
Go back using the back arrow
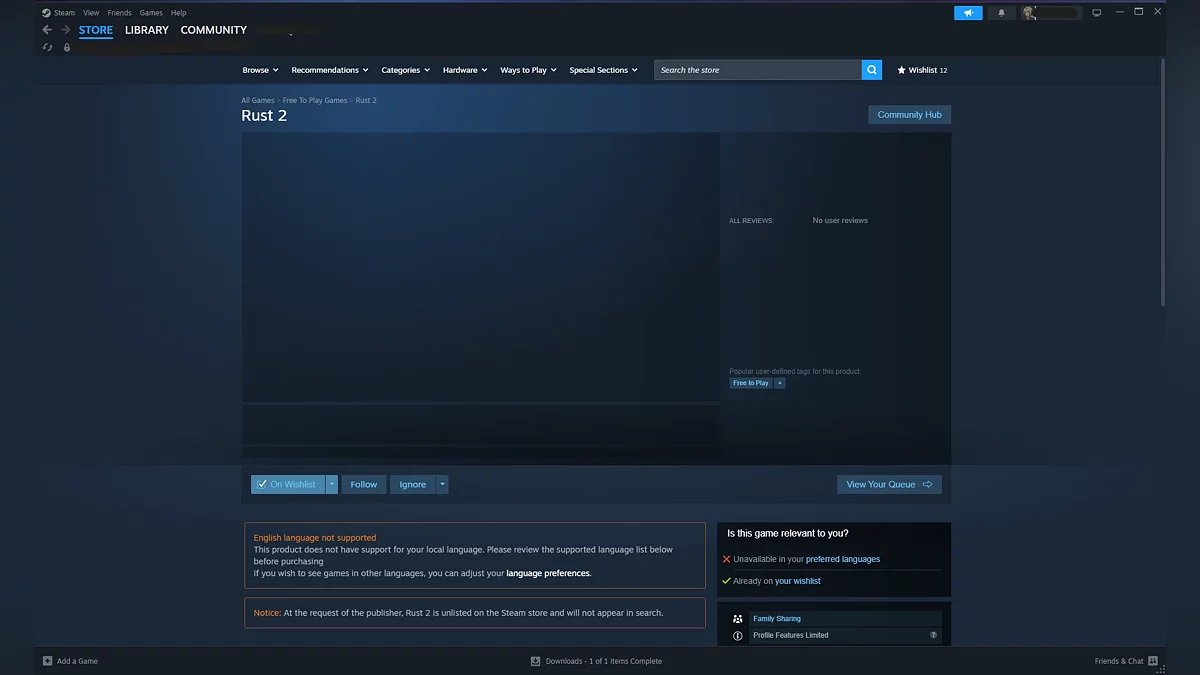[x=46, y=30]
